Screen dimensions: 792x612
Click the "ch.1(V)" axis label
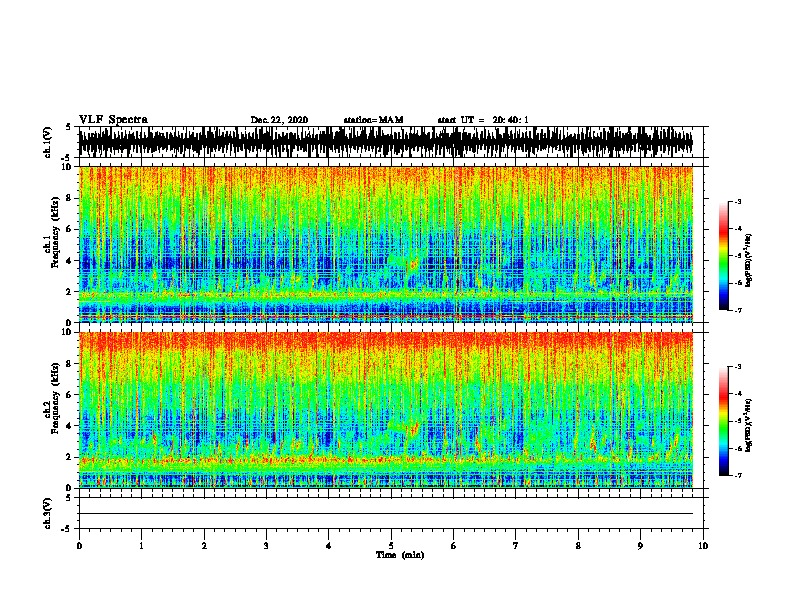[48, 142]
